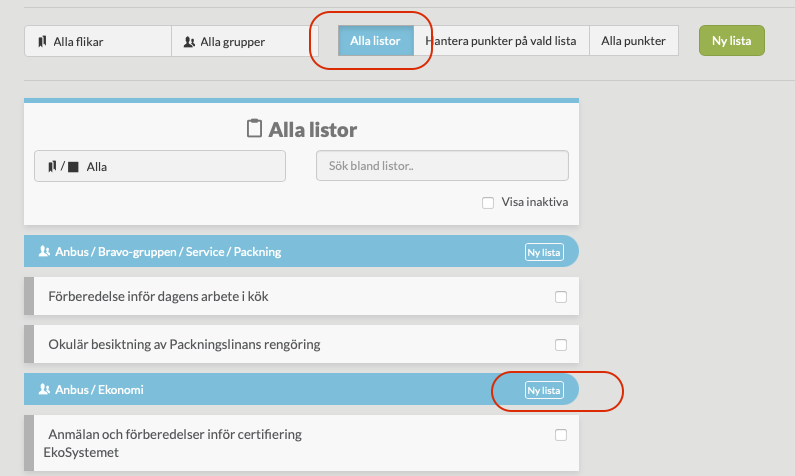Click the Sök bland listor search field
795x476 pixels.
(442, 166)
